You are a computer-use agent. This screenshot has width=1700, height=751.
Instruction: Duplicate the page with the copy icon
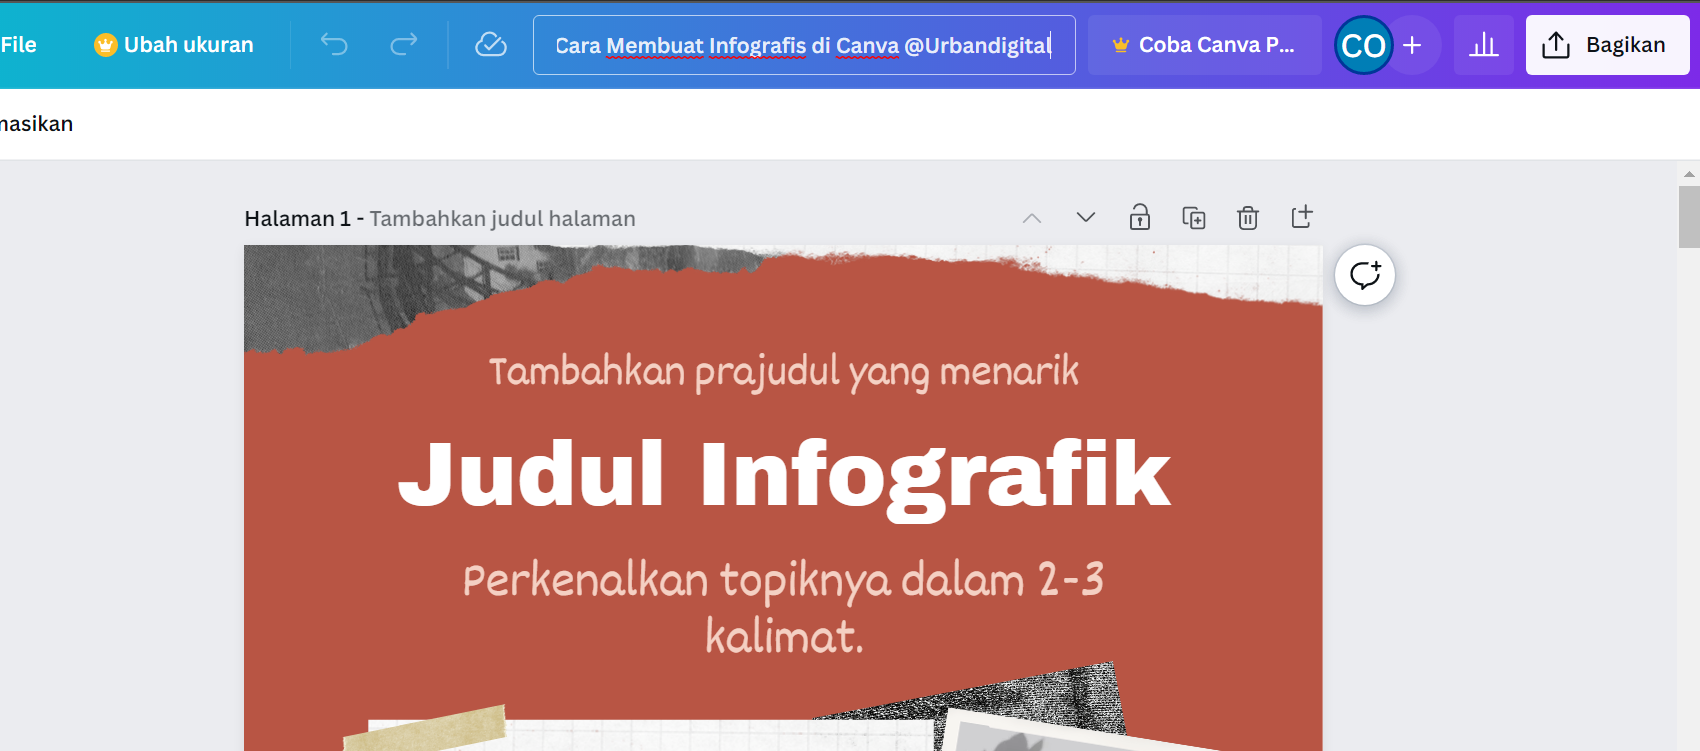(1194, 217)
